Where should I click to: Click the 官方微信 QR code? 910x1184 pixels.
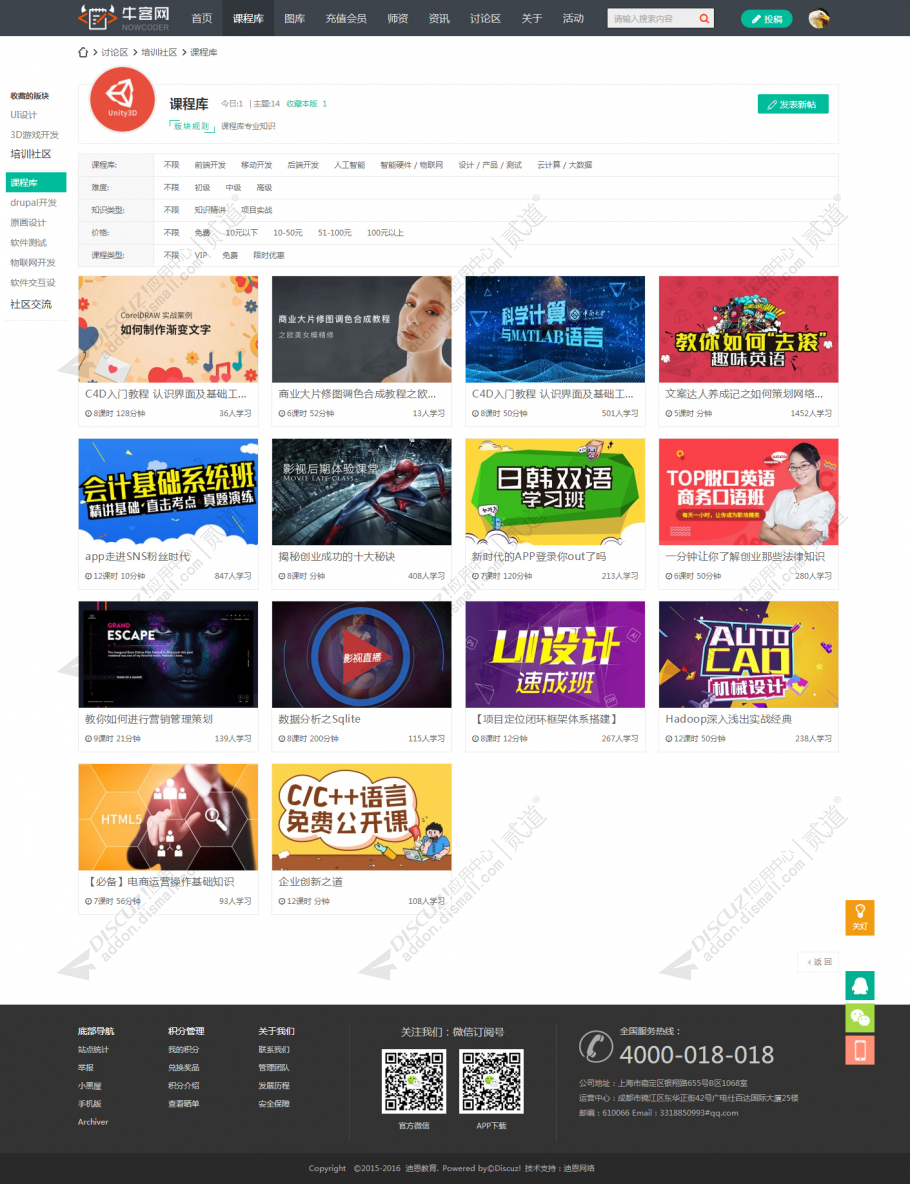coord(414,1081)
